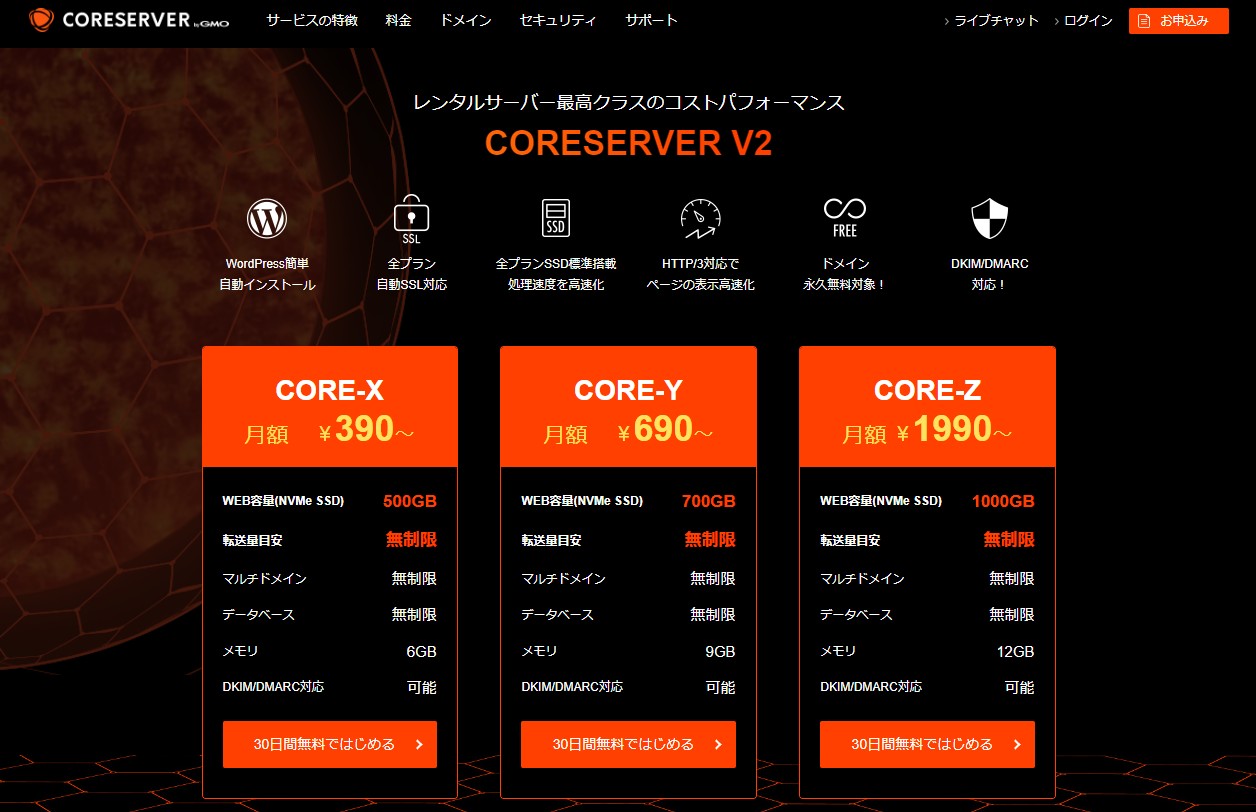Open the 料金 menu item

pyautogui.click(x=398, y=20)
